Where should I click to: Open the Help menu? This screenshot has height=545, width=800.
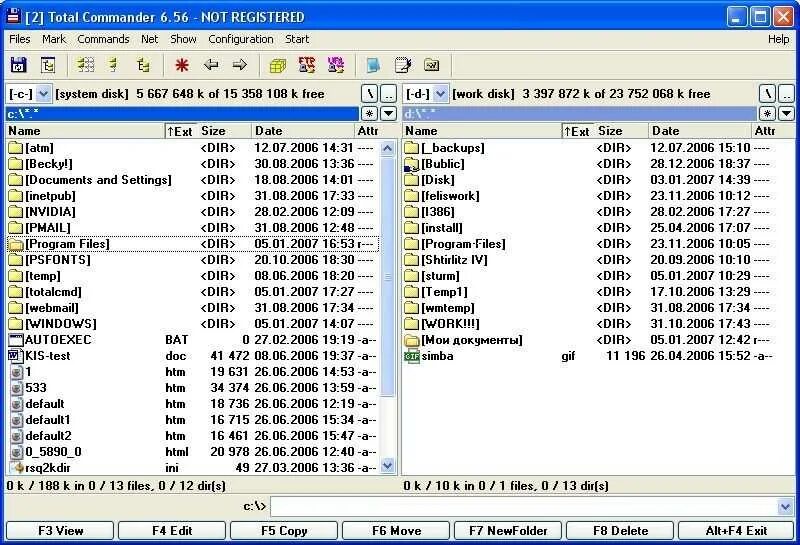coord(779,39)
